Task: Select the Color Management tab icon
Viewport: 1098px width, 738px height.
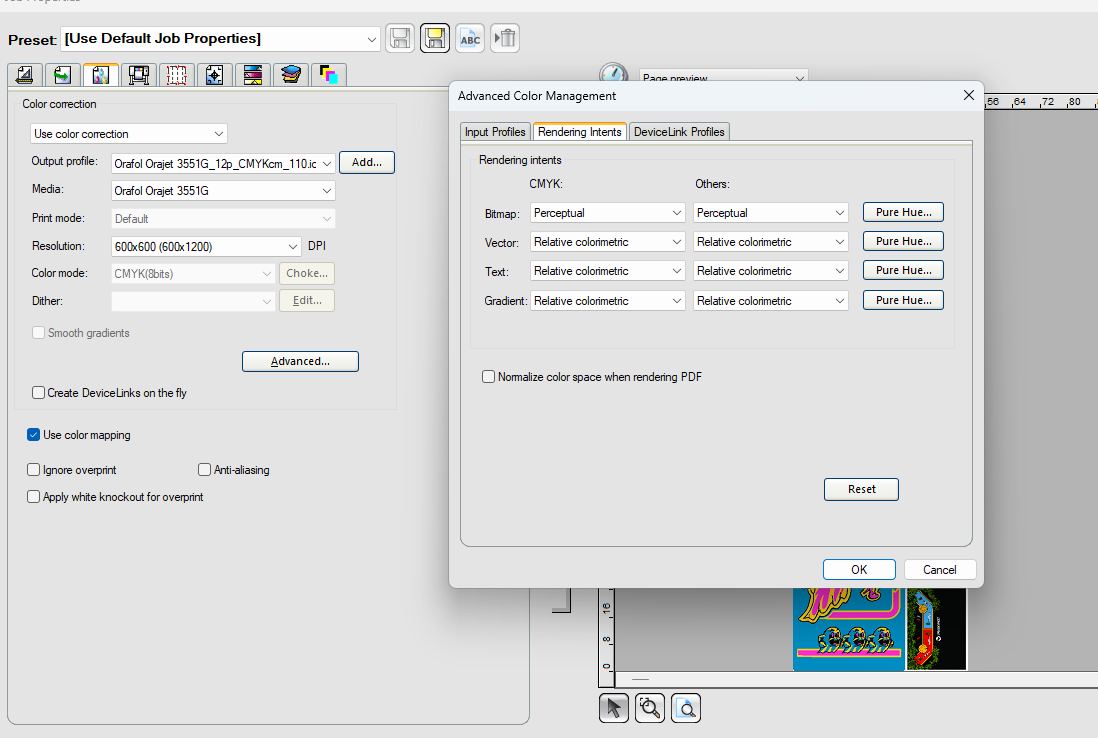Action: pyautogui.click(x=100, y=74)
